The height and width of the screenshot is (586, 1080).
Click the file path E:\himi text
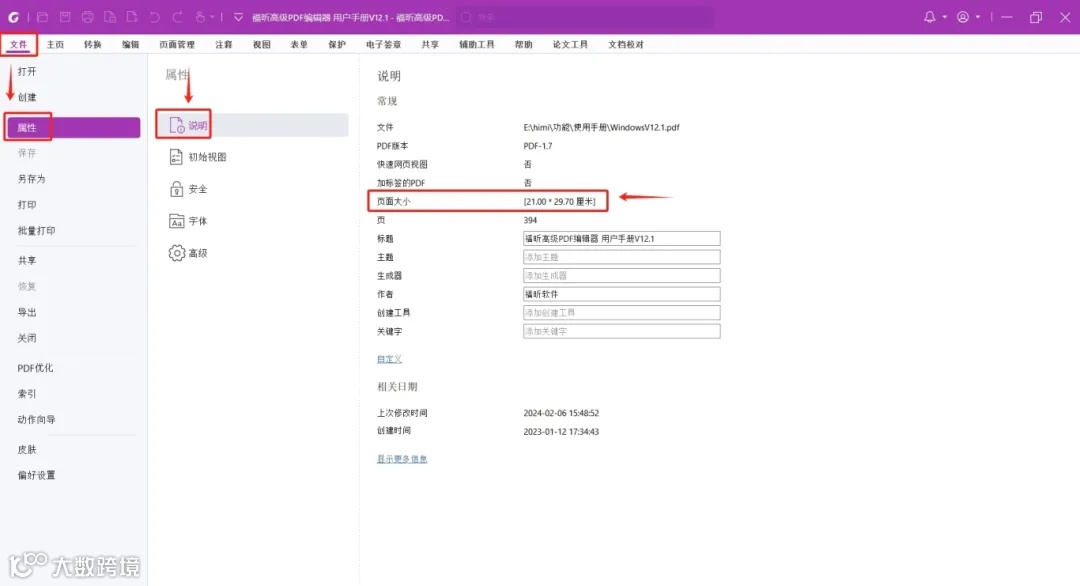601,127
